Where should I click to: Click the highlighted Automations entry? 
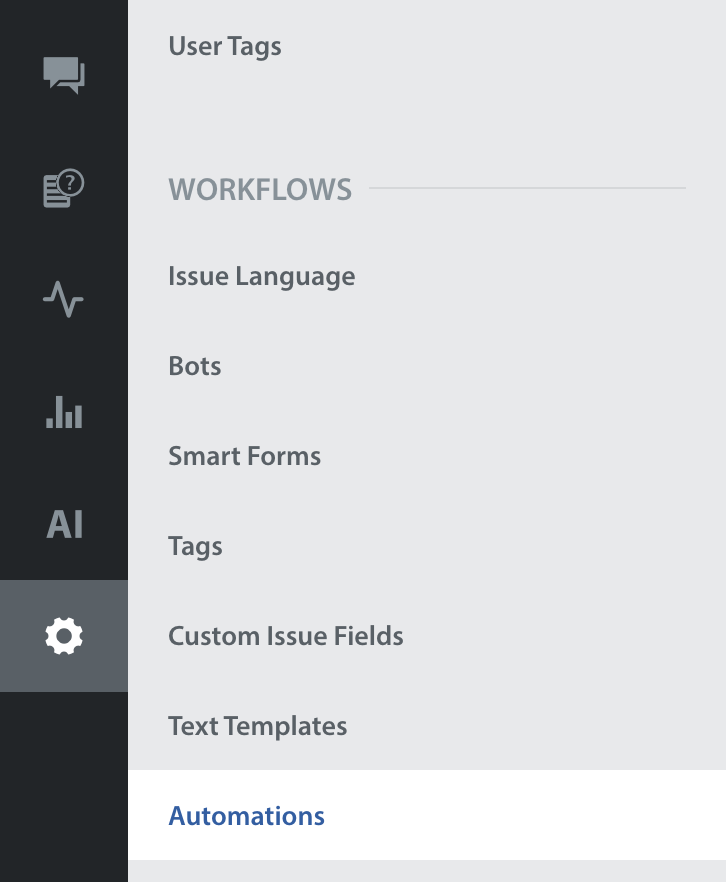coord(246,816)
